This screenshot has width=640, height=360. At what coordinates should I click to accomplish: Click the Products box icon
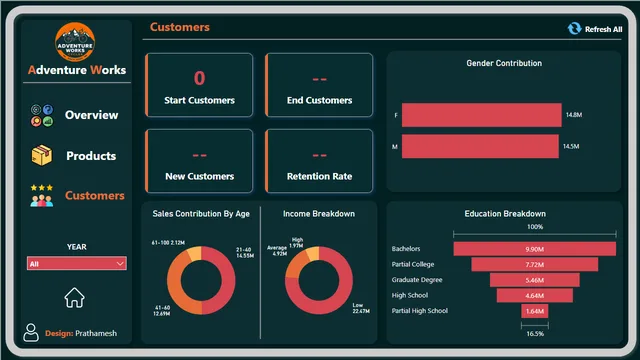pos(42,155)
